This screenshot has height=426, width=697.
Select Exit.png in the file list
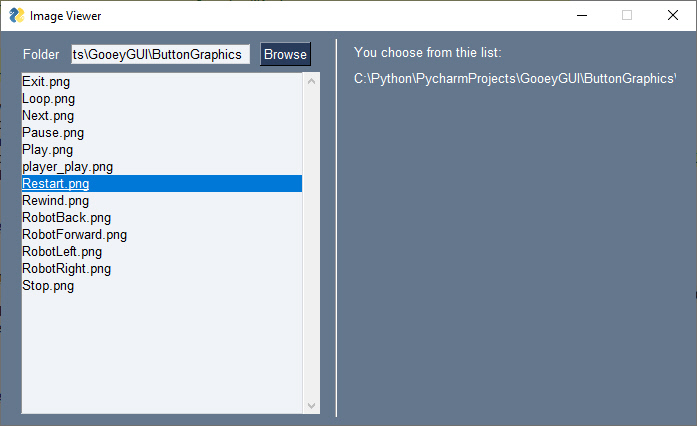(46, 82)
